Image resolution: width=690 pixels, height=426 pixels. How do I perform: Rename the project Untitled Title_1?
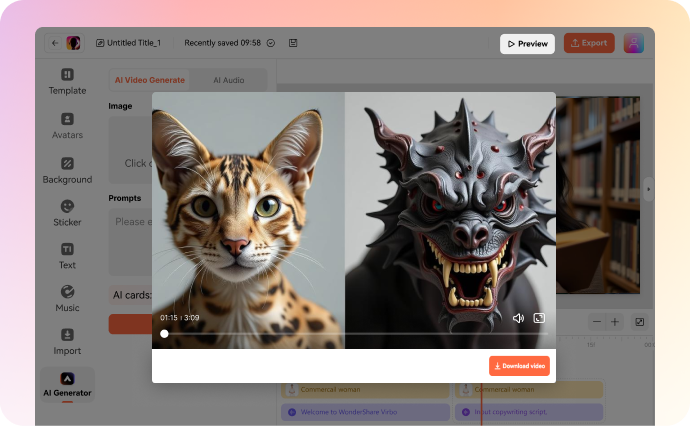134,43
